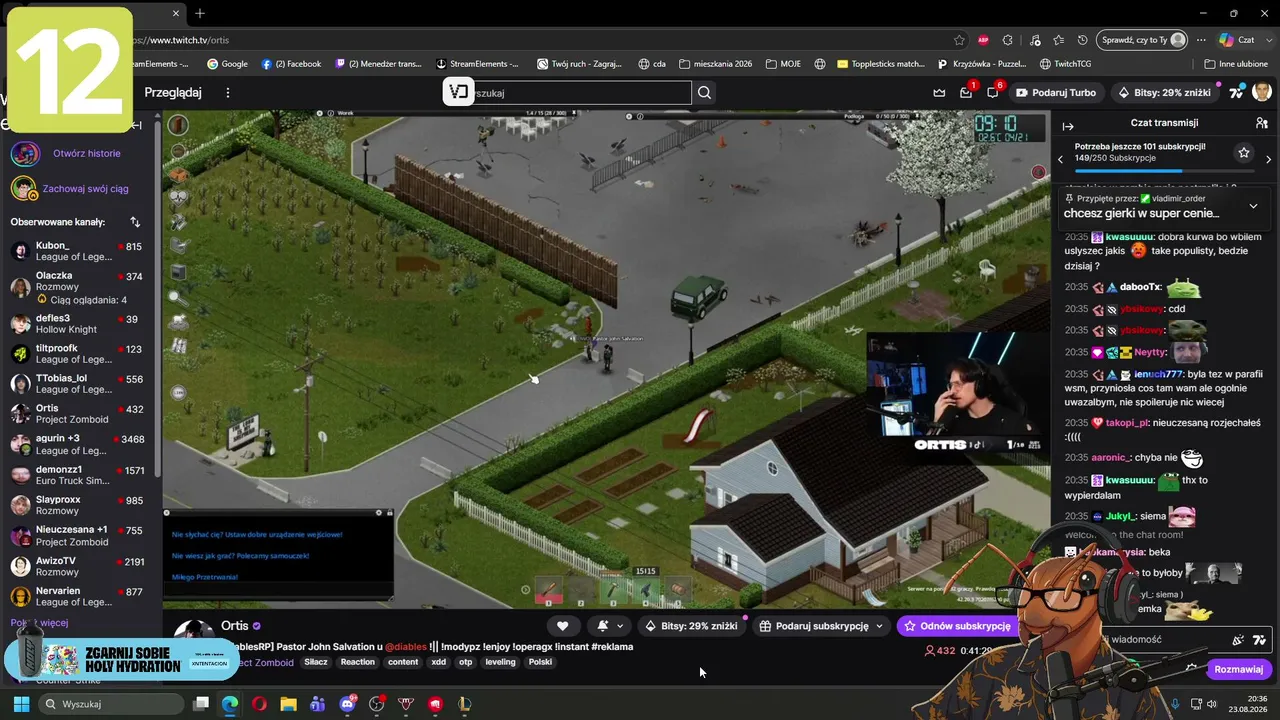Screen dimensions: 1280x720
Task: Open the Przeglądaj tab
Action: pyautogui.click(x=173, y=93)
